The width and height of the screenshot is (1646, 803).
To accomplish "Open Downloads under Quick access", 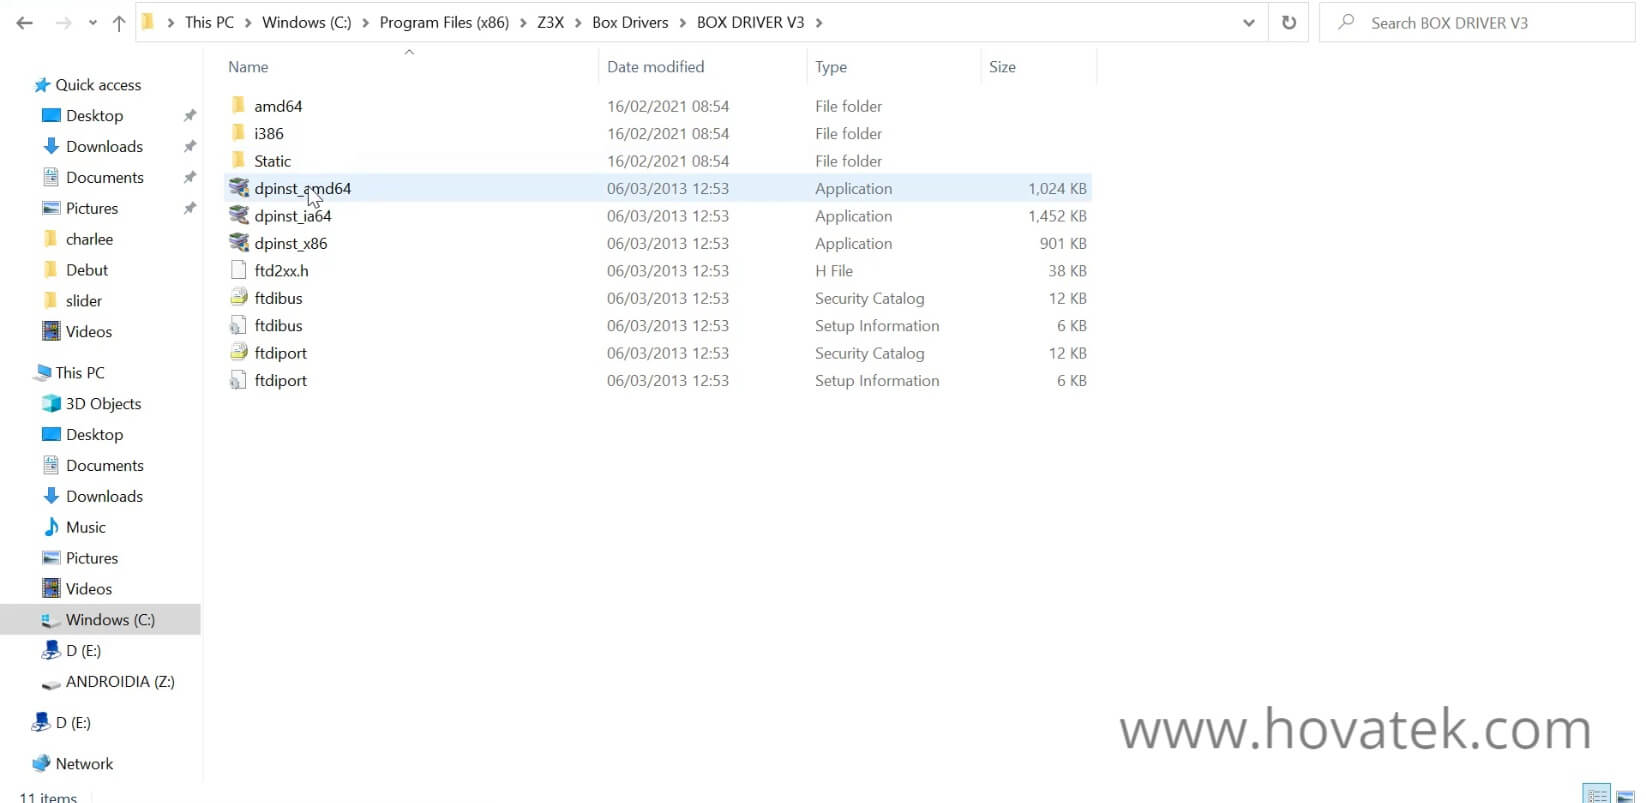I will pyautogui.click(x=104, y=146).
